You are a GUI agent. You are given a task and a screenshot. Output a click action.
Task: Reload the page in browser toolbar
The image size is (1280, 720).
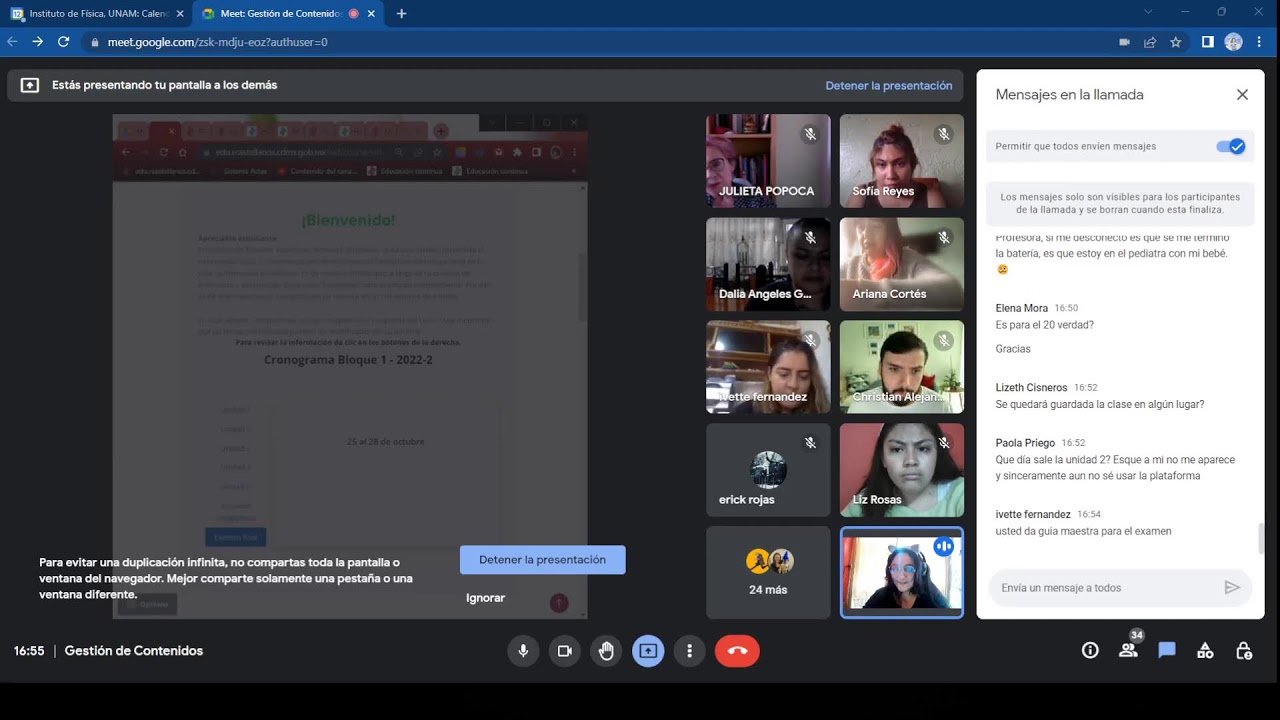coord(63,42)
